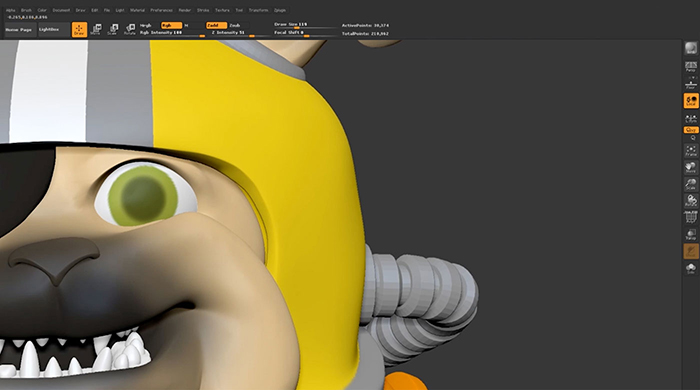Click the right-shelf Scale view icon

(x=691, y=184)
